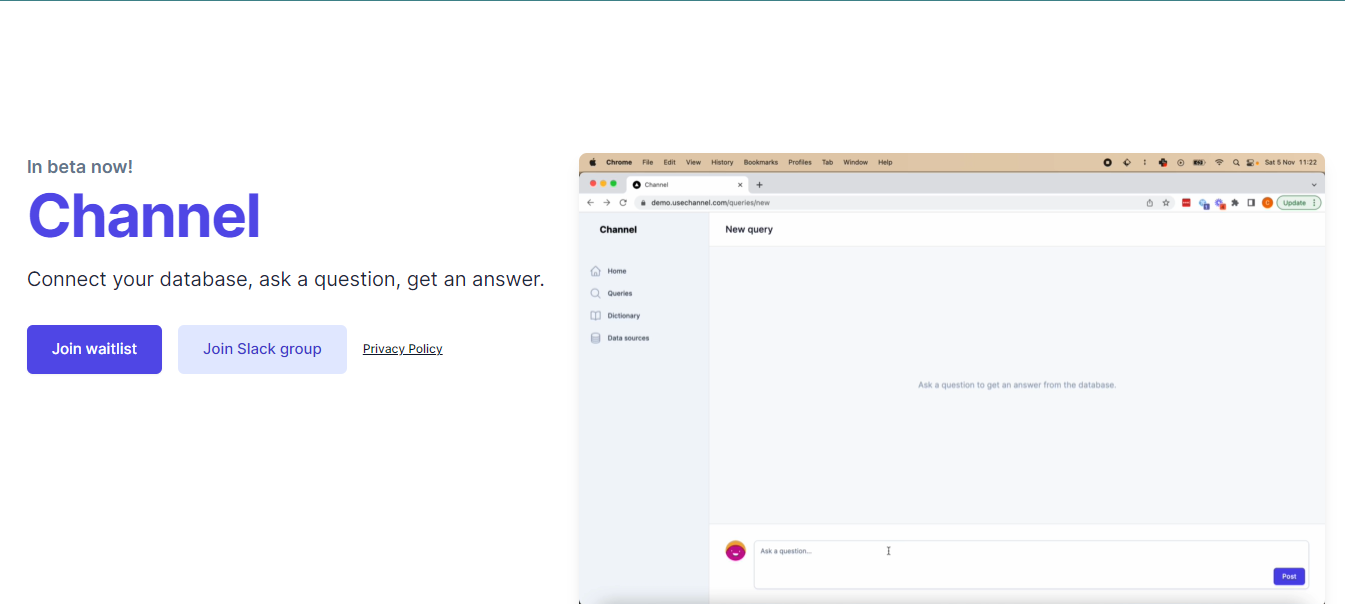This screenshot has width=1345, height=604.
Task: Follow the Privacy Policy link
Action: tap(403, 349)
